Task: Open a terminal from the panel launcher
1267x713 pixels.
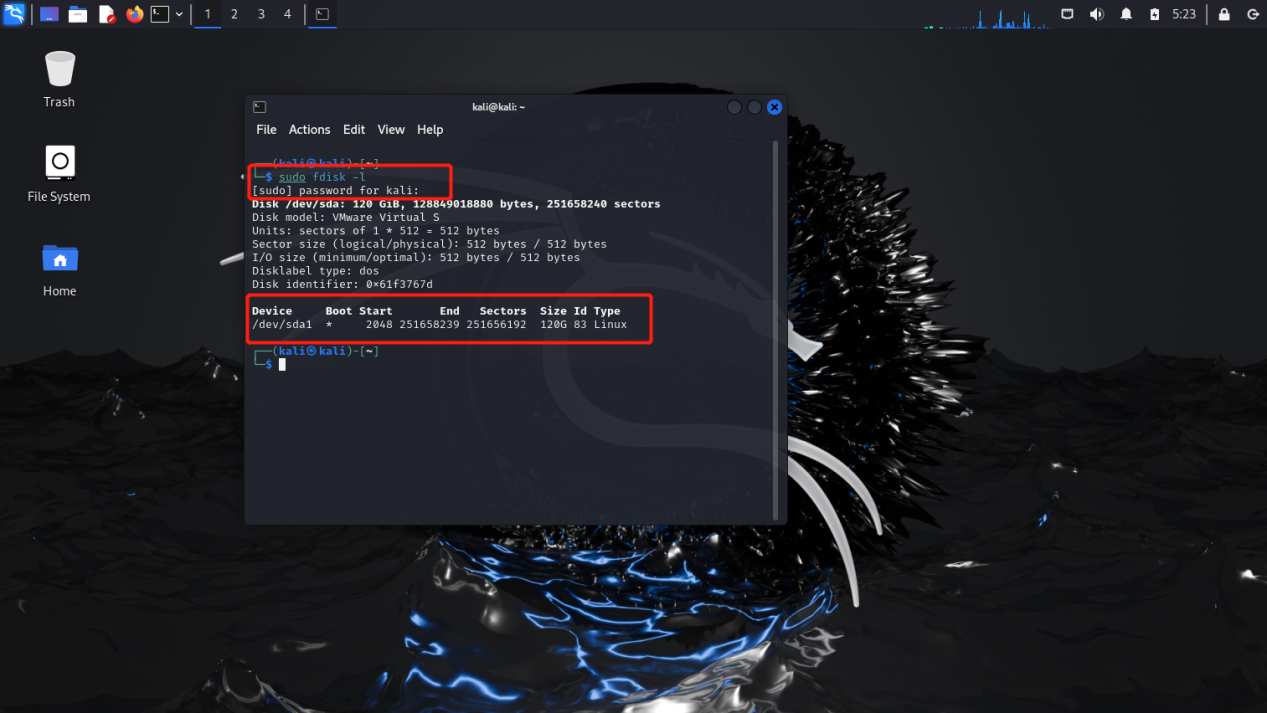Action: [160, 14]
